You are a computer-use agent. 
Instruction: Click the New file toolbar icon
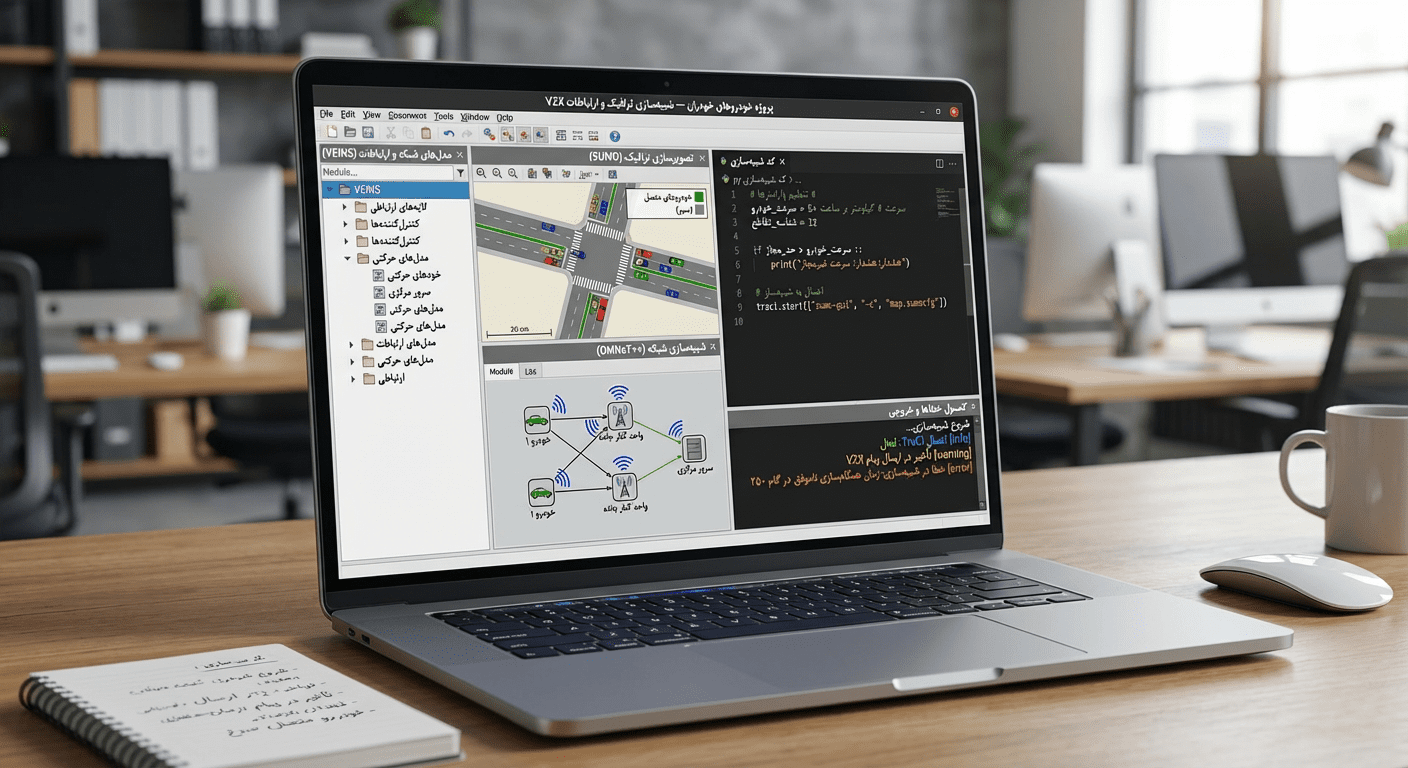point(330,132)
